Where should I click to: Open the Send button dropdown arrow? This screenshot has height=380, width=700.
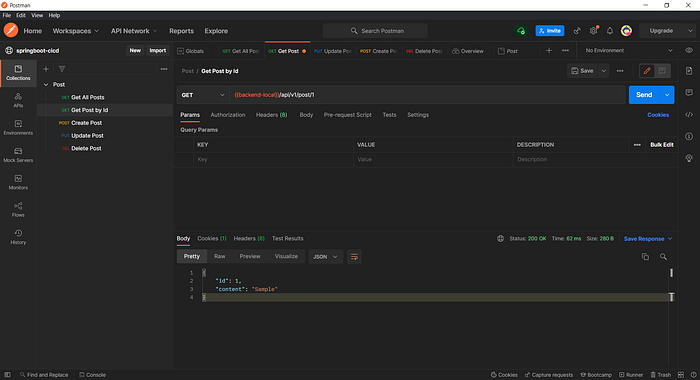(667, 95)
